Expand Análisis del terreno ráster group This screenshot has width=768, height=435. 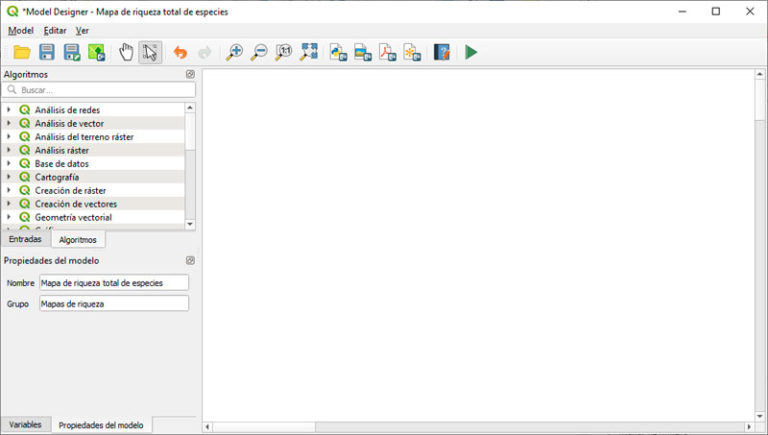pos(9,137)
